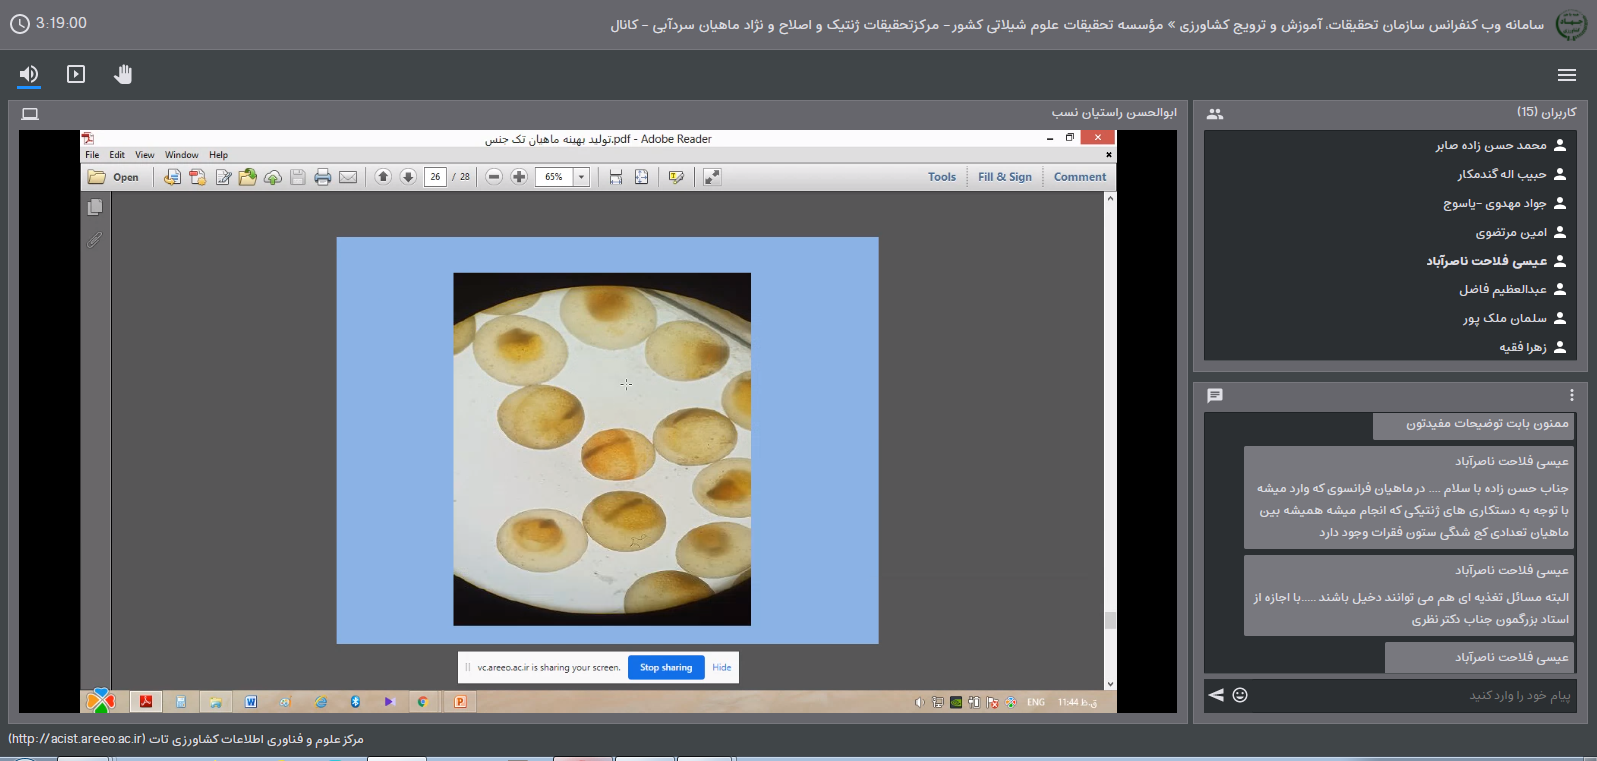Viewport: 1597px width, 761px height.
Task: Expand the zoom percentage dropdown
Action: point(581,177)
